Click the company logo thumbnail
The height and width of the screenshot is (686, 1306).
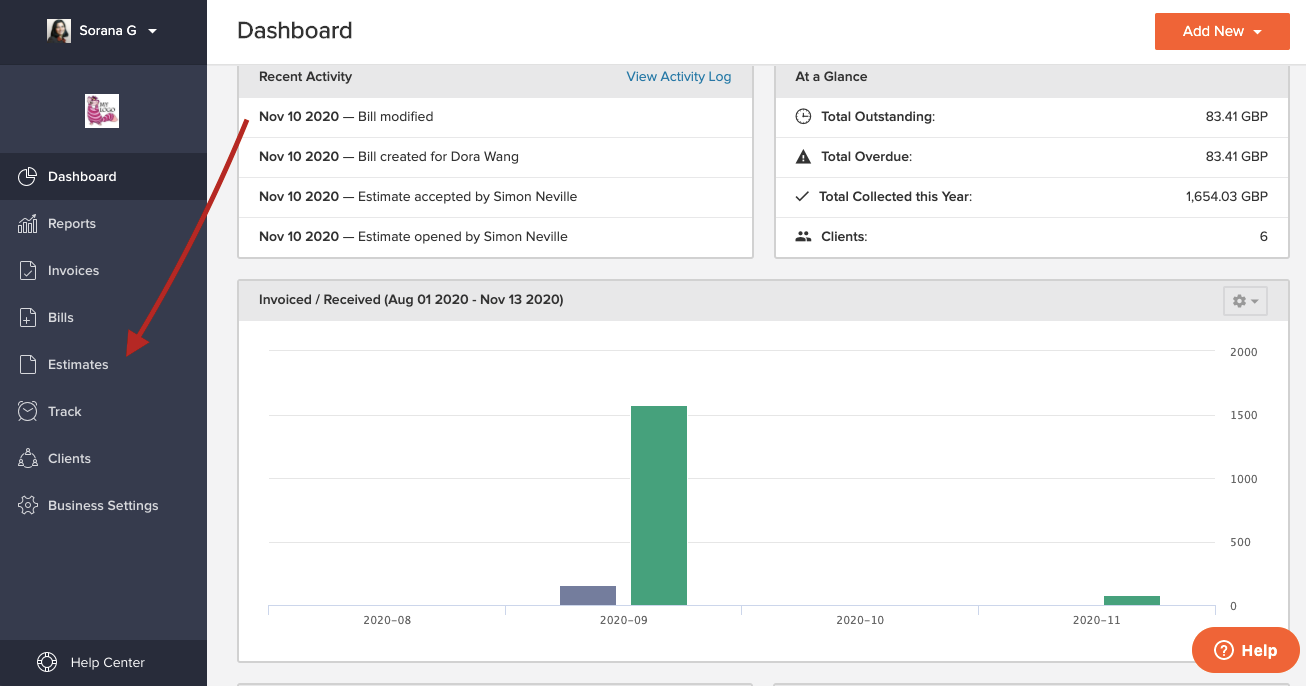(102, 111)
